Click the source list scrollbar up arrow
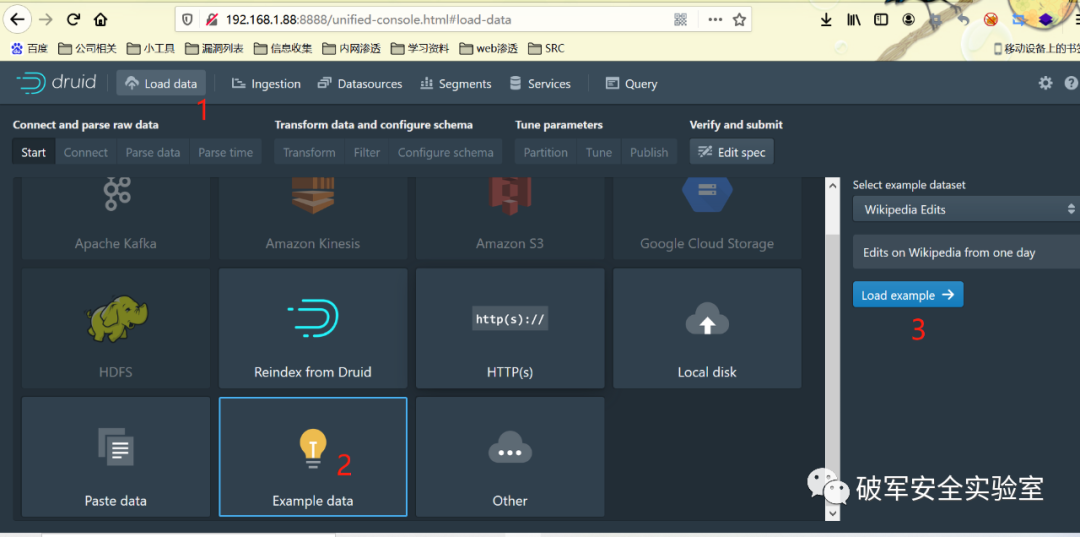Viewport: 1080px width, 537px height. 832,185
